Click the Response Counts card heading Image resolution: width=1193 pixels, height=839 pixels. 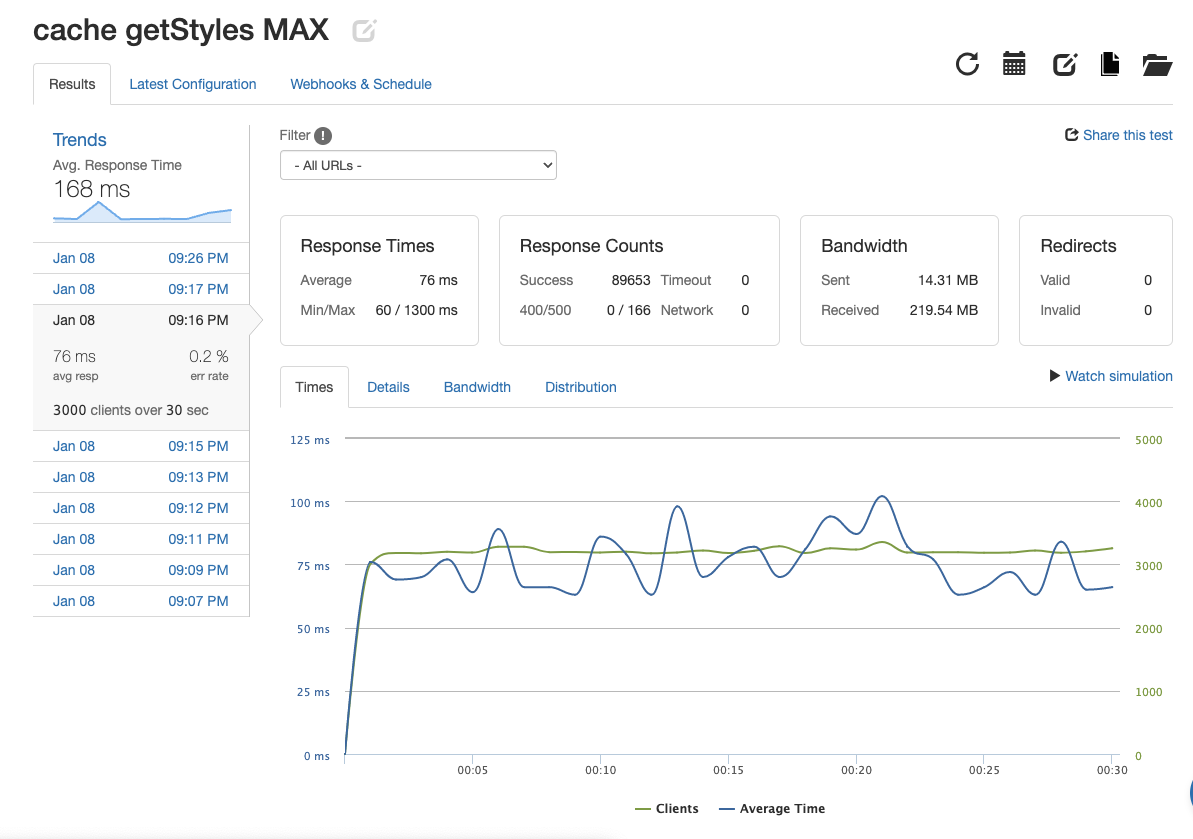[x=591, y=246]
